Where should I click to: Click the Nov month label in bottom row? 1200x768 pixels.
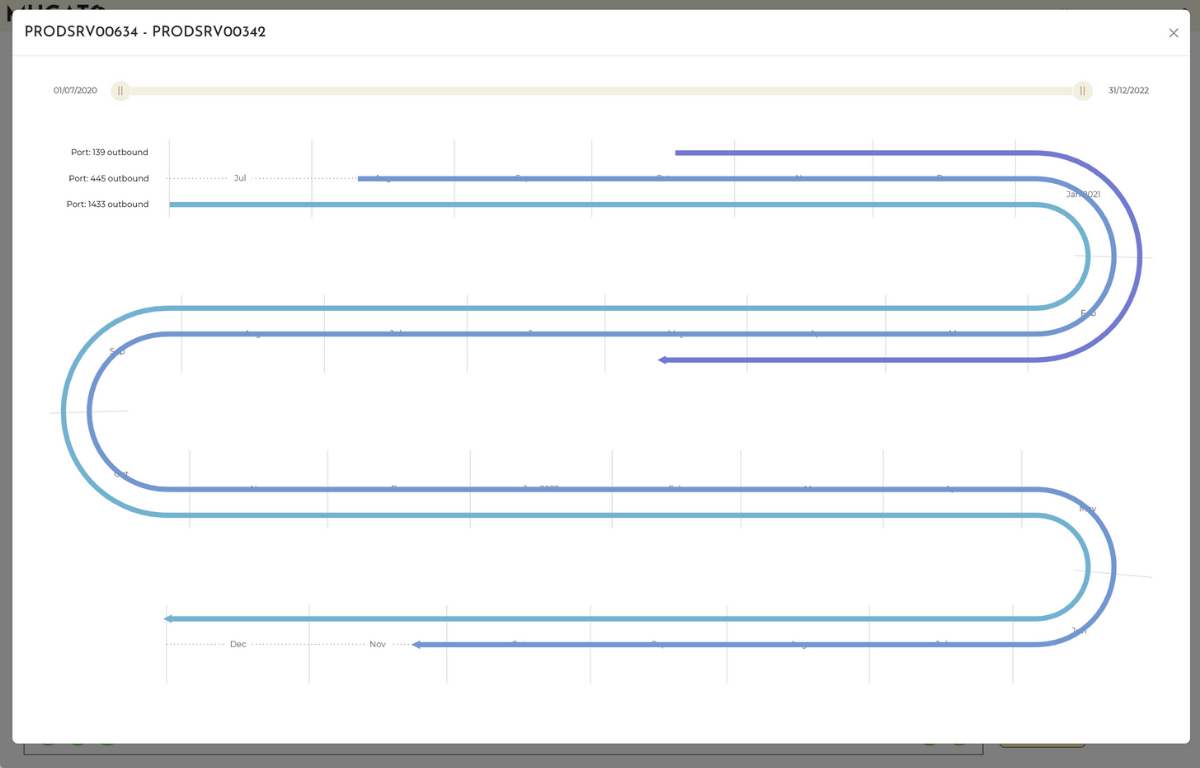point(377,645)
